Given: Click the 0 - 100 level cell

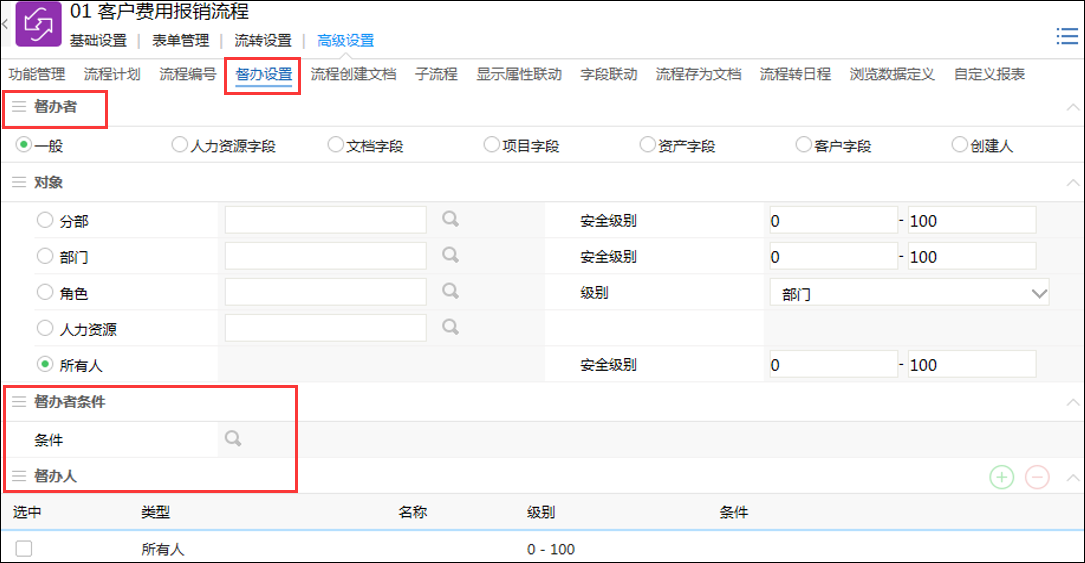Looking at the screenshot, I should (x=551, y=549).
